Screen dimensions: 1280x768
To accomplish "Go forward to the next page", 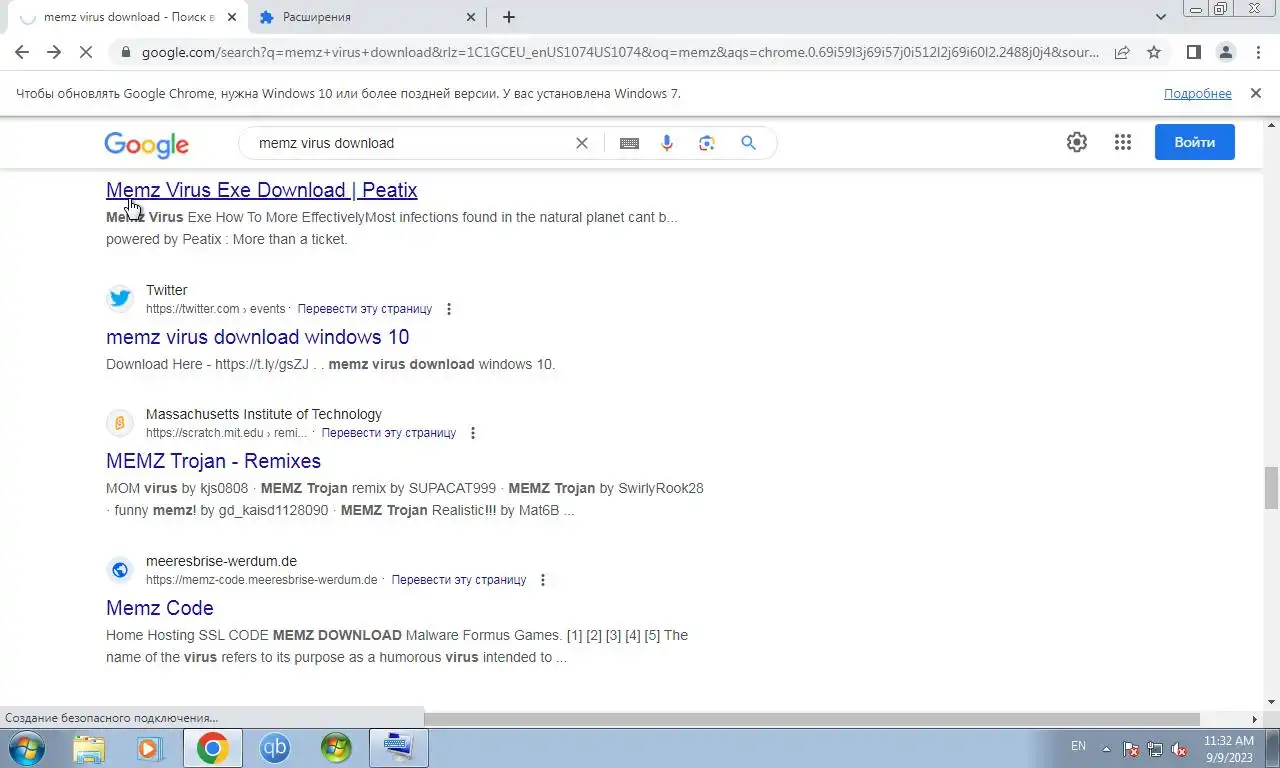I will (54, 52).
